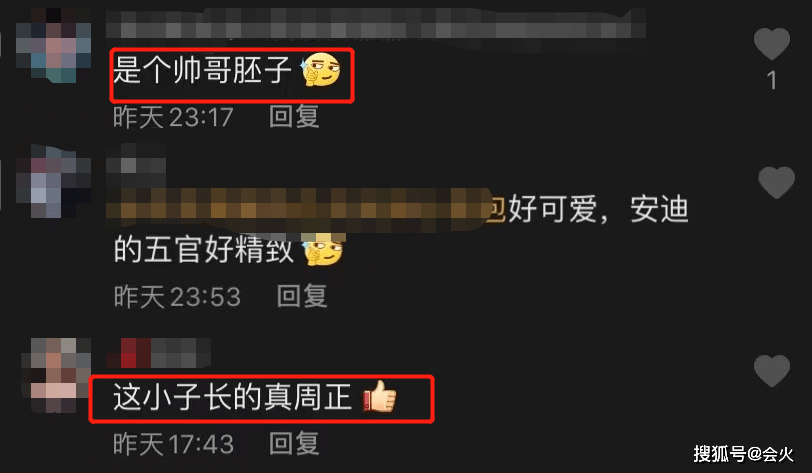Click the smirking emoji after 五官好精致
812x473 pixels.
tap(324, 250)
